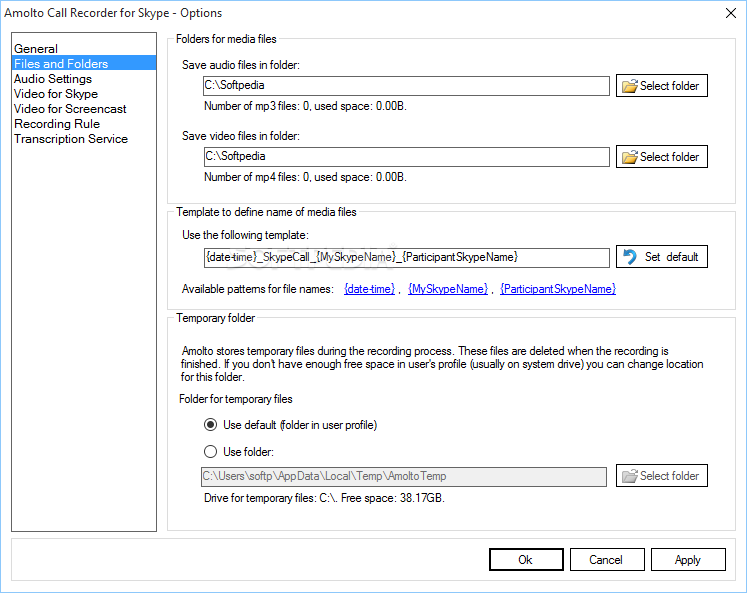This screenshot has height=593, width=747.
Task: Click the file name template field
Action: pyautogui.click(x=406, y=257)
